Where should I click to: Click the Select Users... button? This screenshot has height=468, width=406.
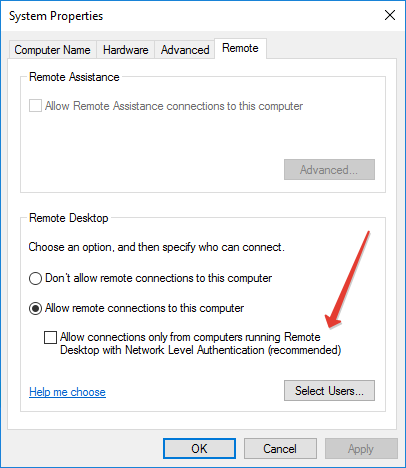pyautogui.click(x=329, y=391)
